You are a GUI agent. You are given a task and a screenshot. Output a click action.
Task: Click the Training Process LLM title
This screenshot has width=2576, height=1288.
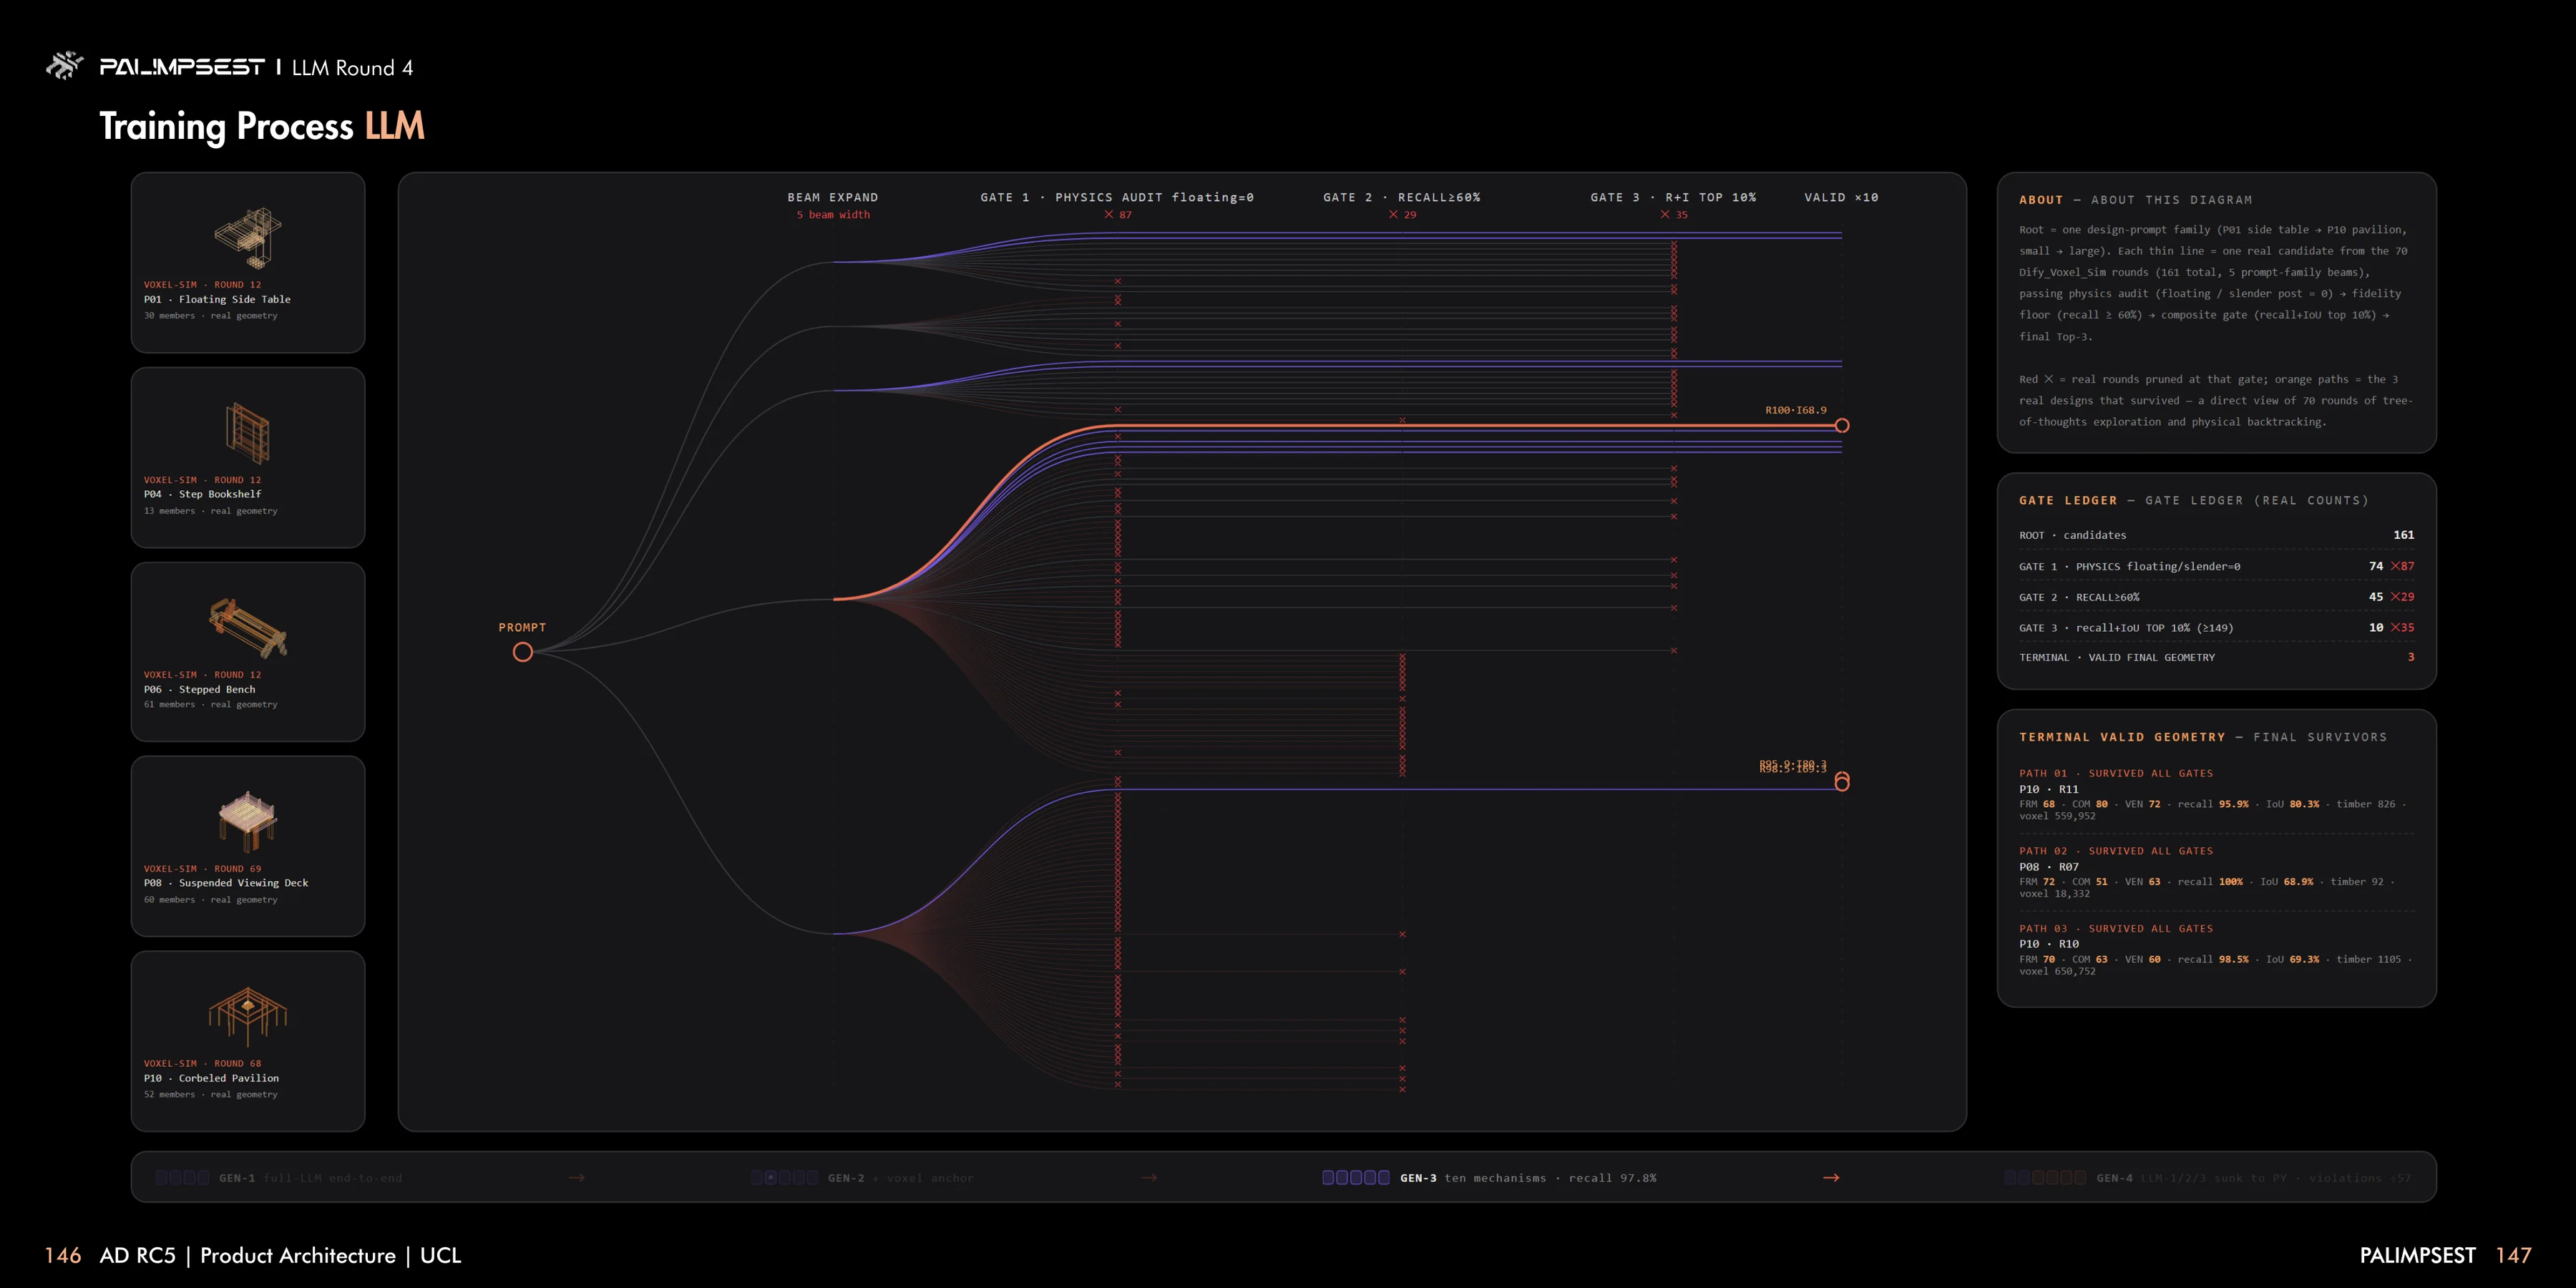[262, 127]
